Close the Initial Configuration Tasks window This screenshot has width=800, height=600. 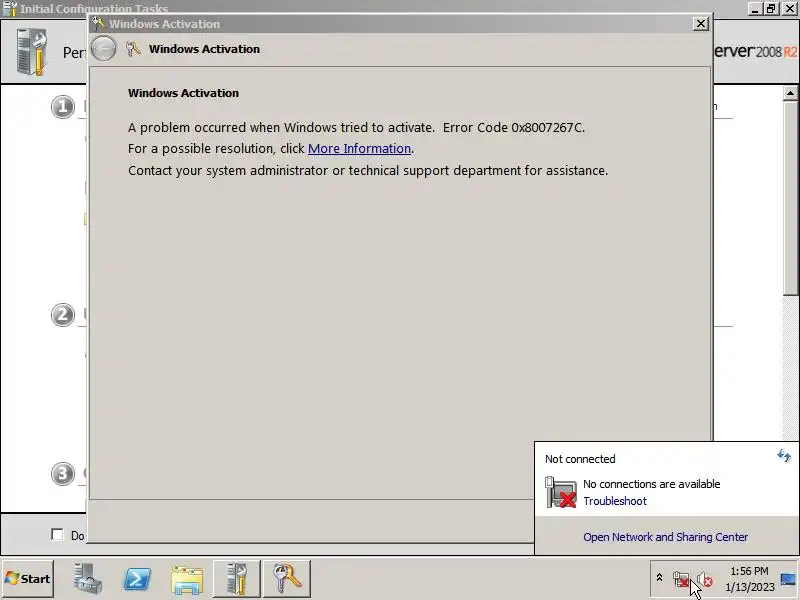[x=789, y=8]
